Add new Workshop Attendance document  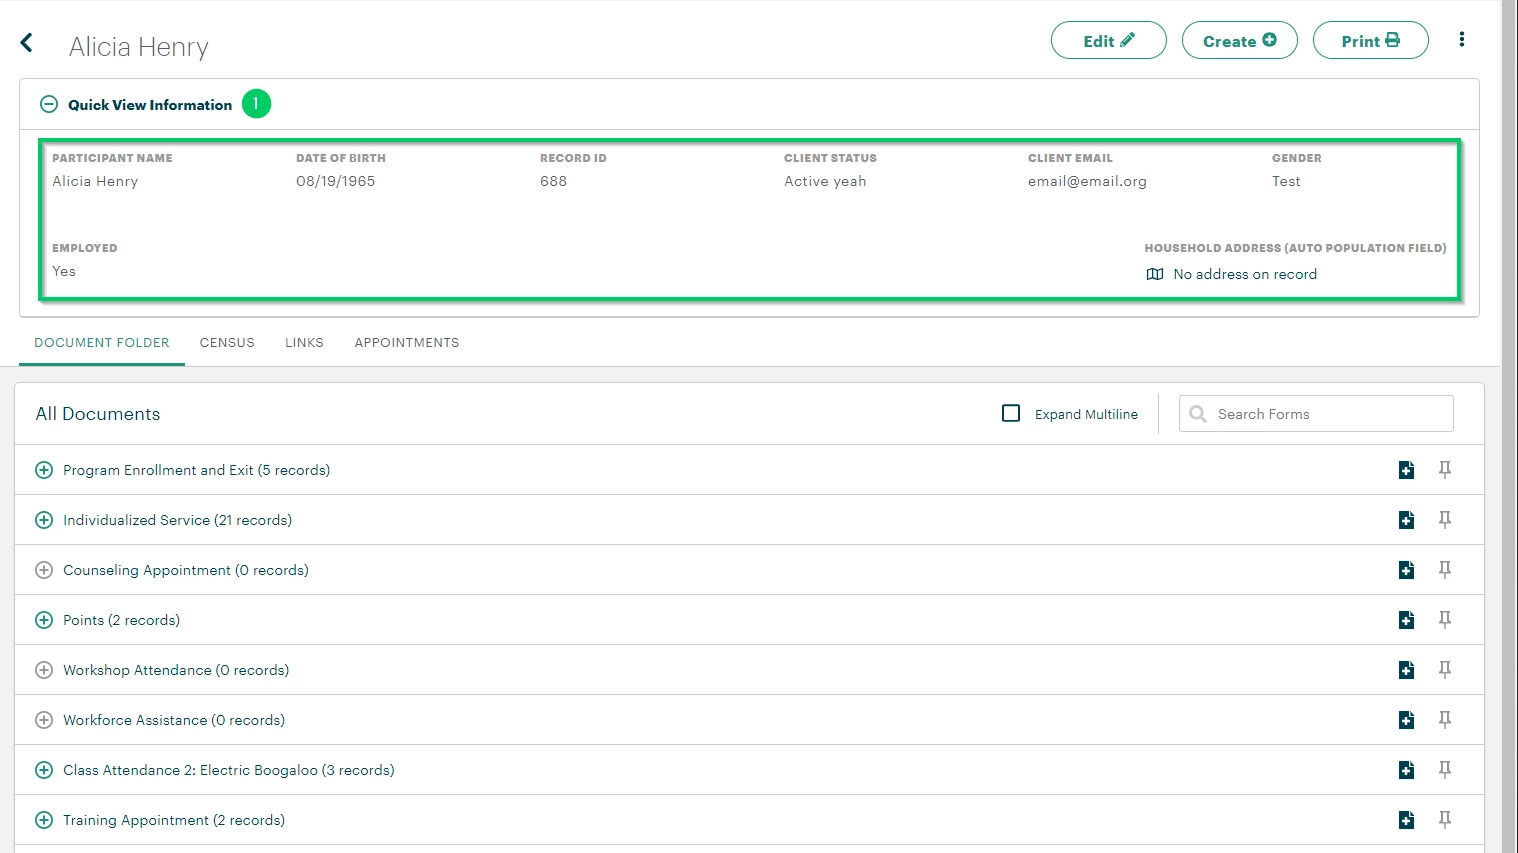[x=1406, y=670]
